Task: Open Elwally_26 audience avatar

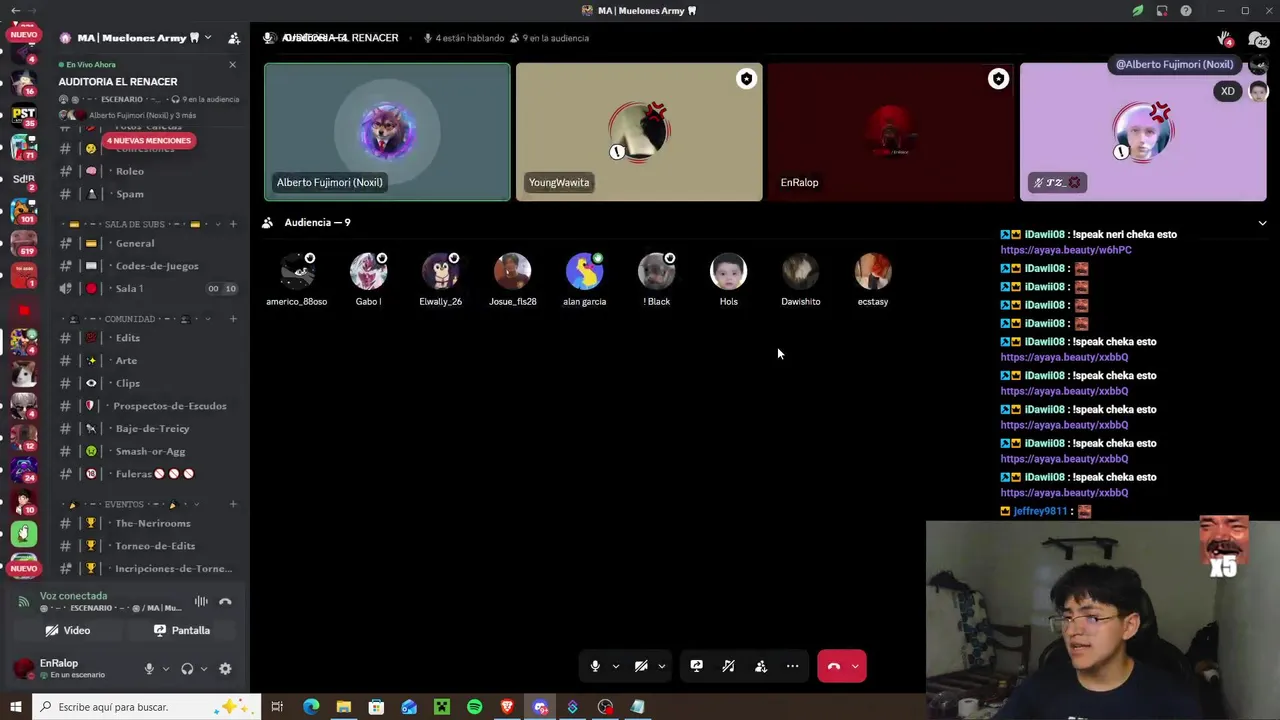Action: click(441, 272)
